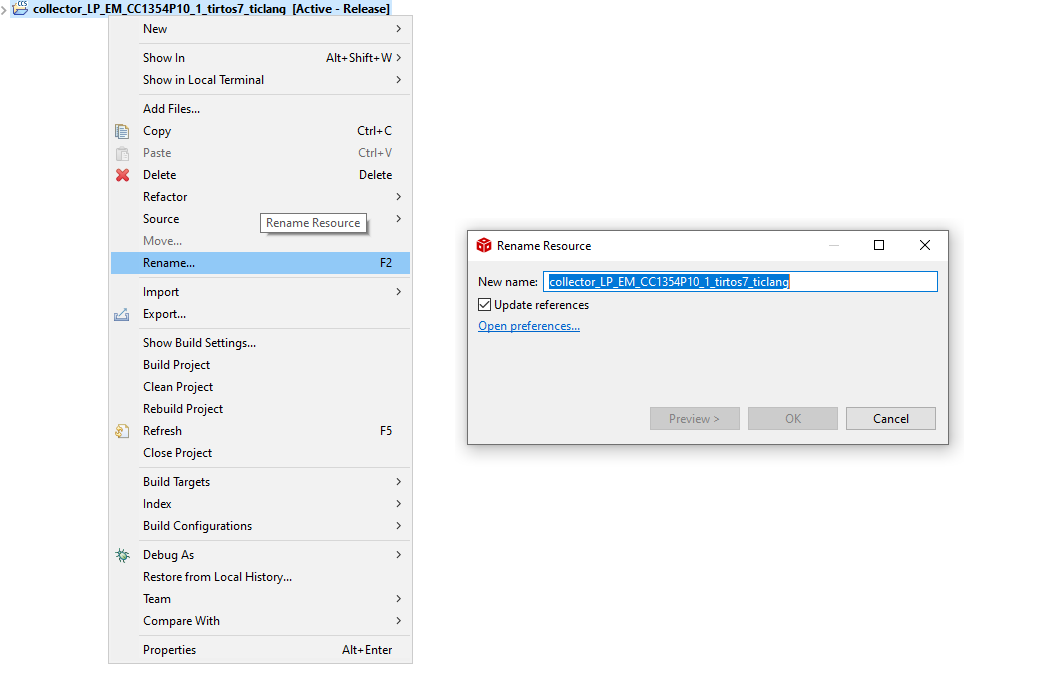Expand the project tree node arrow
This screenshot has width=1047, height=676.
pos(5,9)
